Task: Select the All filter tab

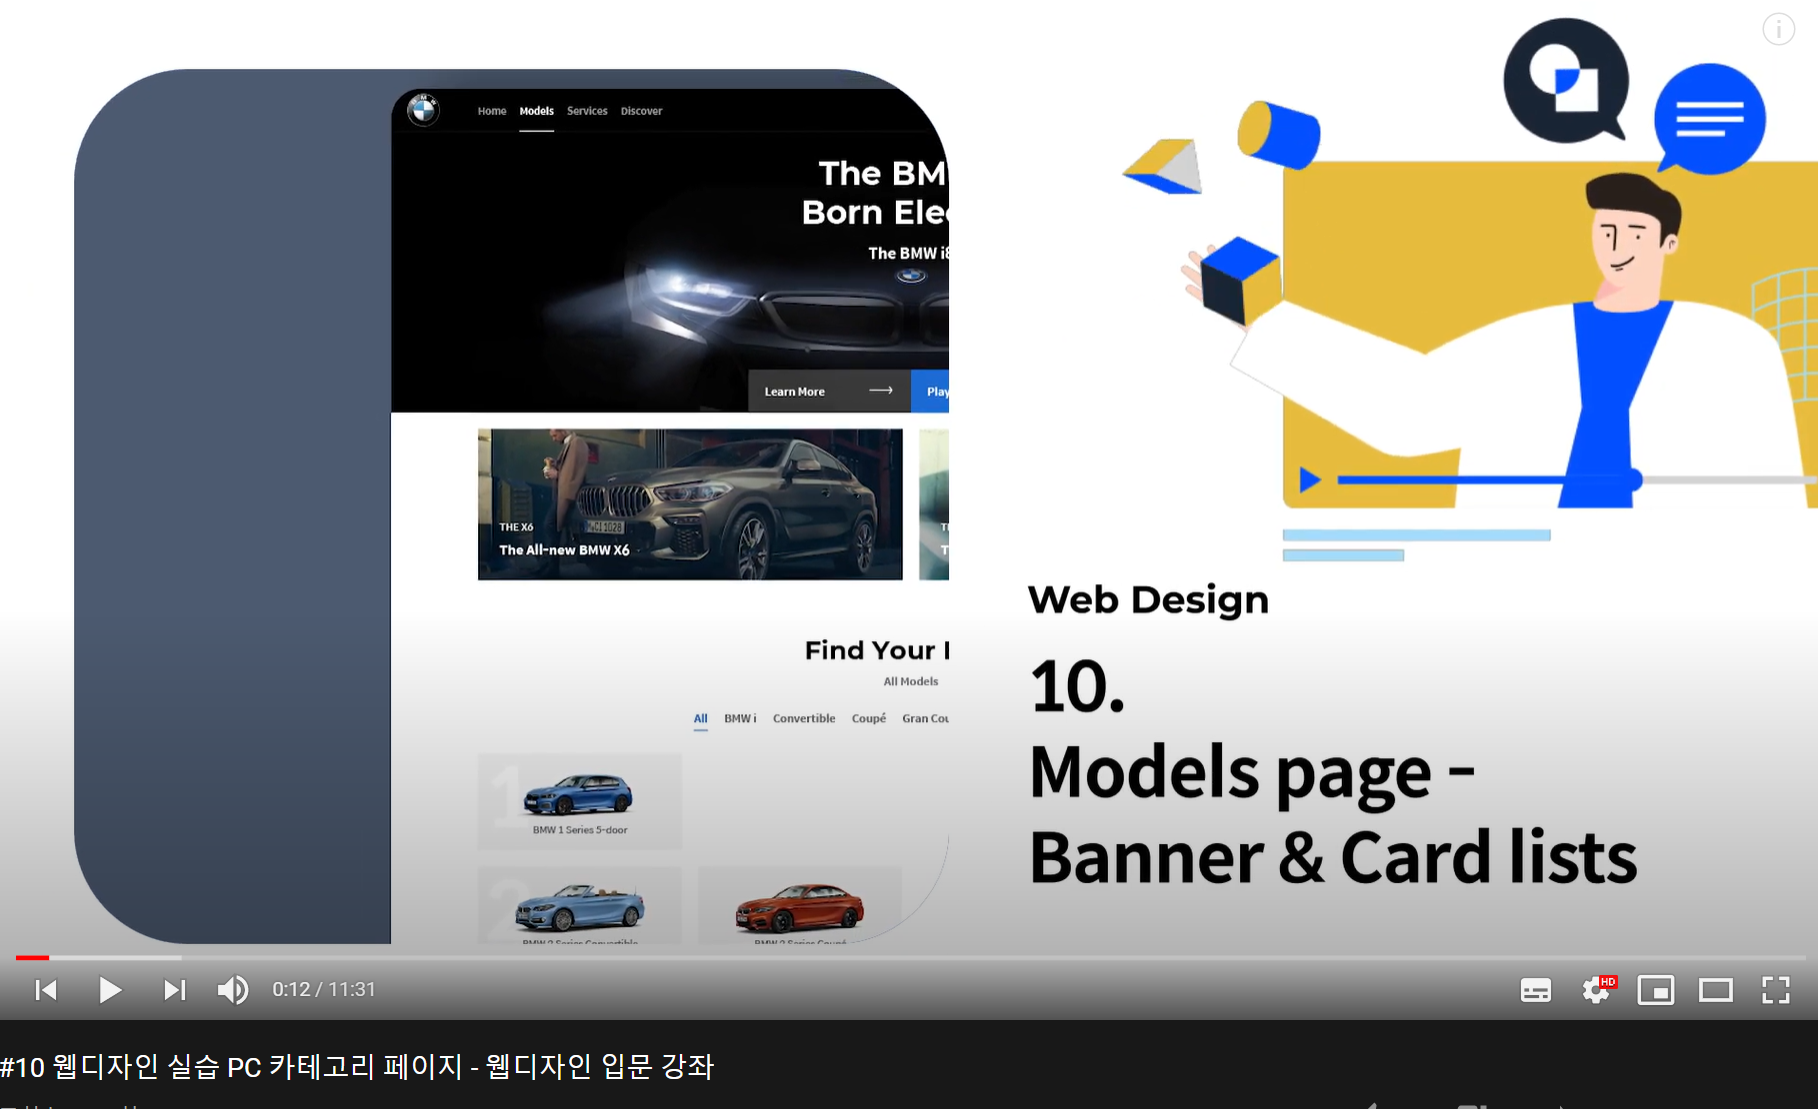Action: (701, 719)
